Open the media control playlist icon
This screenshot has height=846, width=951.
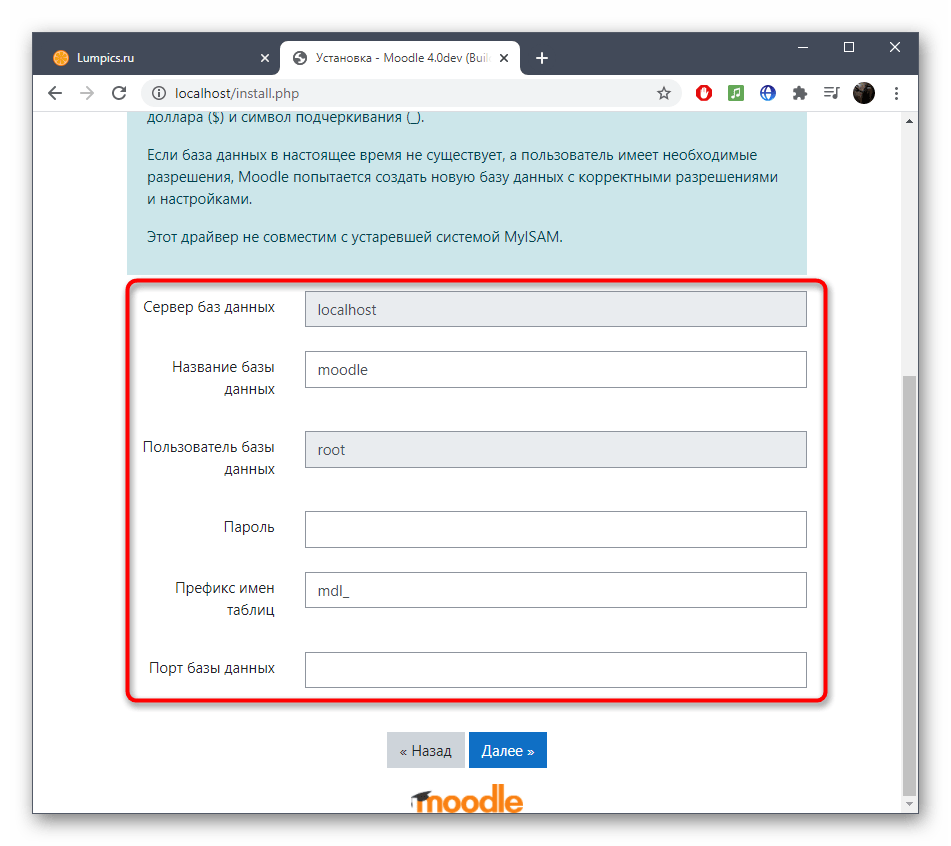tap(831, 93)
